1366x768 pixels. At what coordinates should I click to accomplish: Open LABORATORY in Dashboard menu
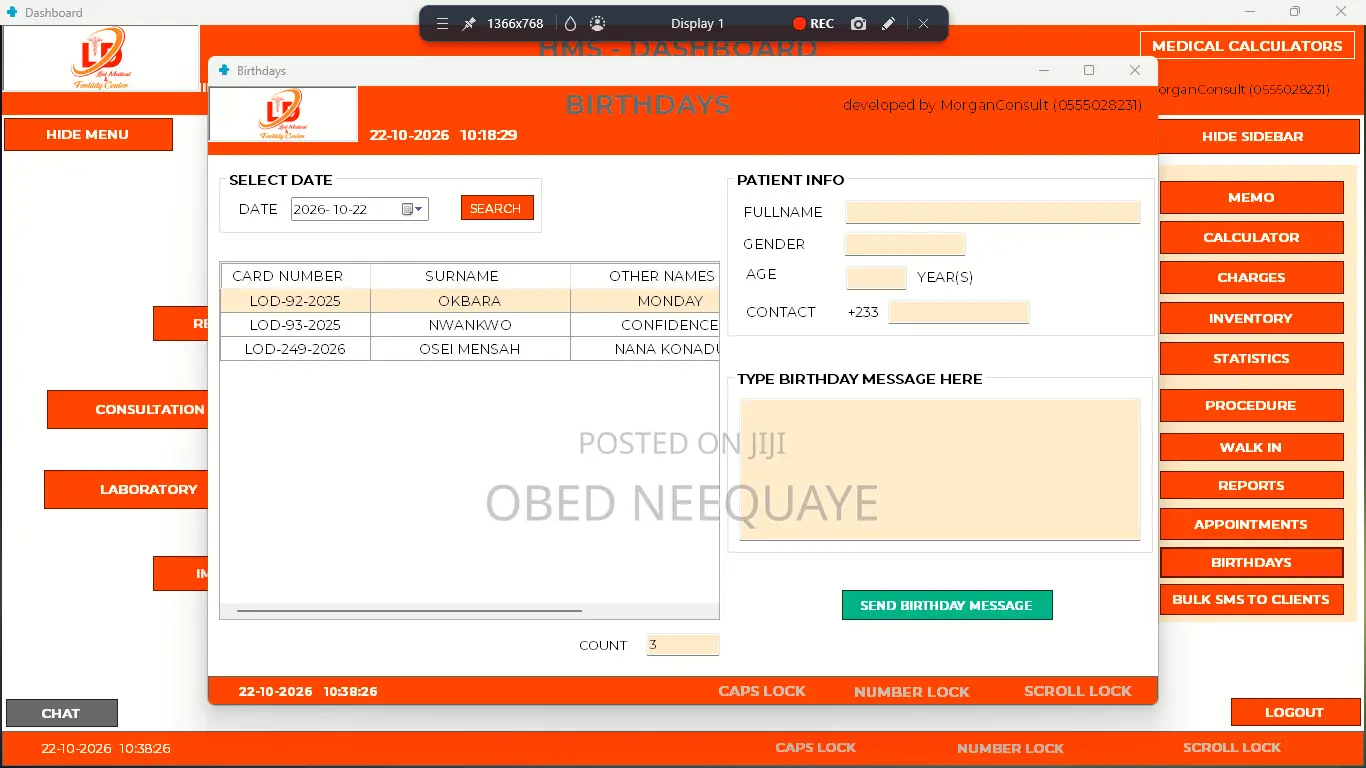click(x=126, y=489)
